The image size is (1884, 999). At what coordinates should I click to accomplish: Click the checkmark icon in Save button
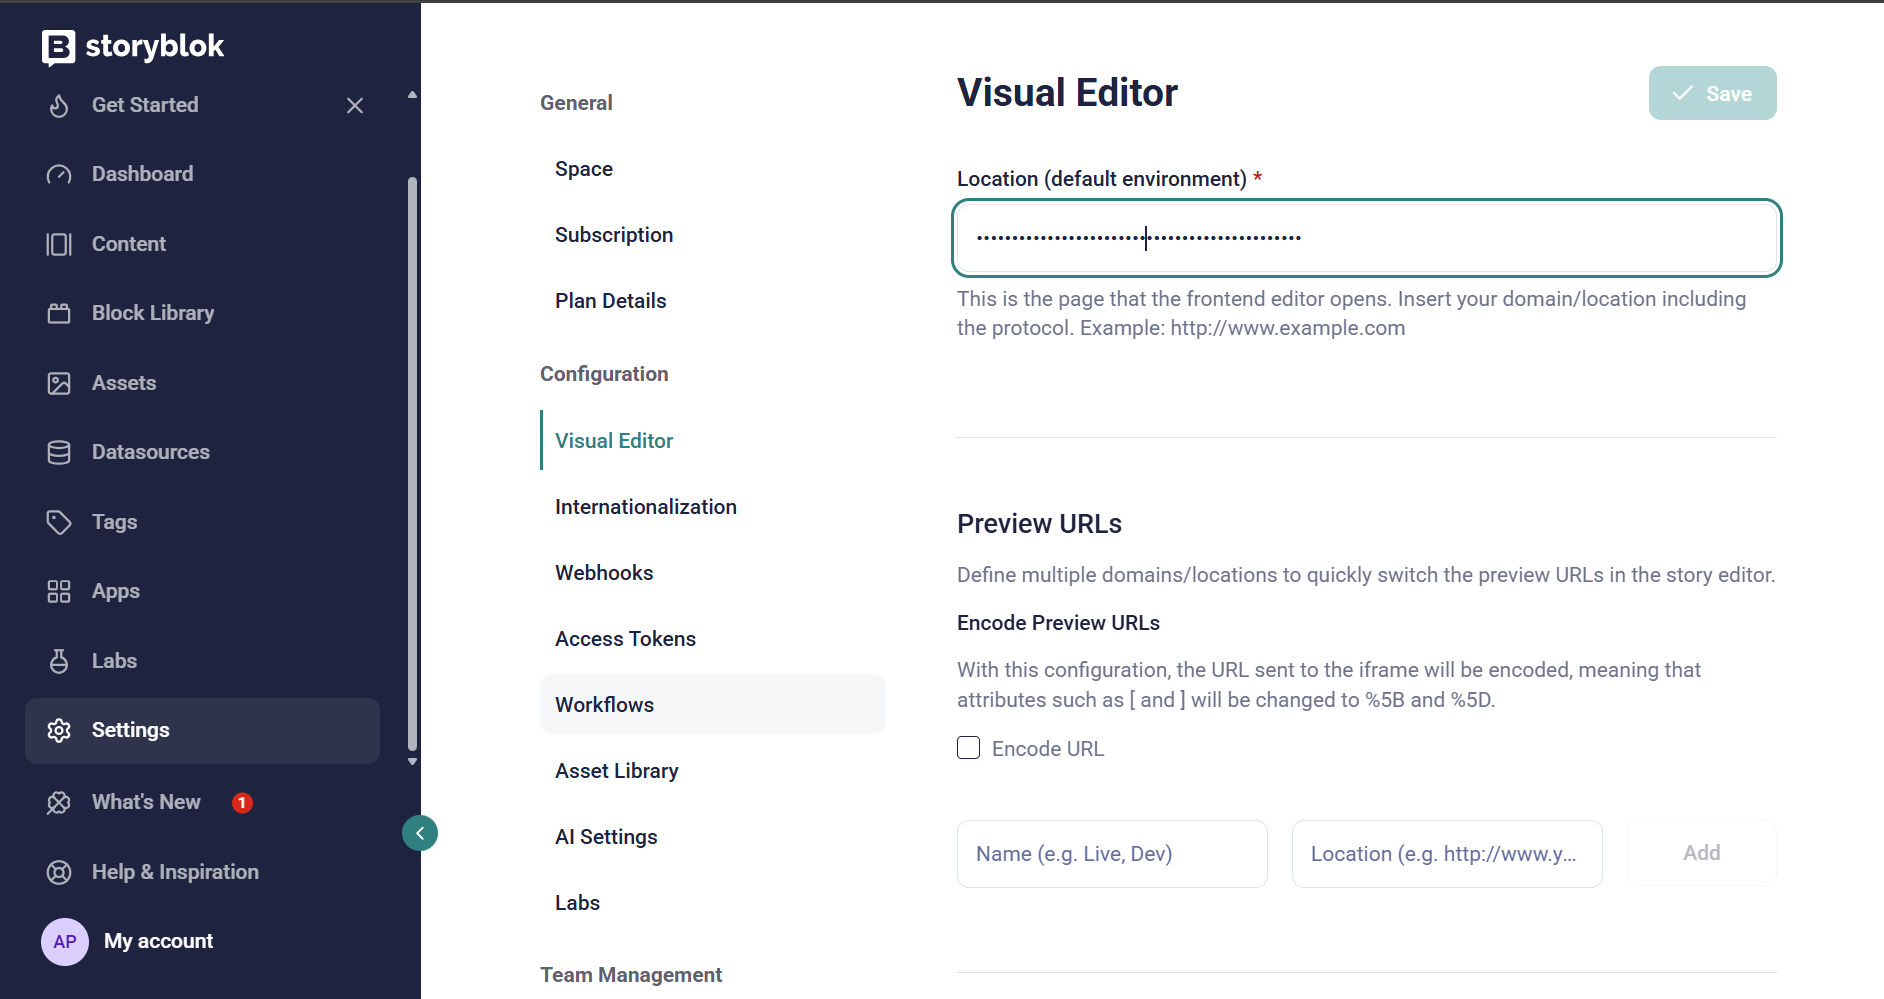pos(1683,93)
